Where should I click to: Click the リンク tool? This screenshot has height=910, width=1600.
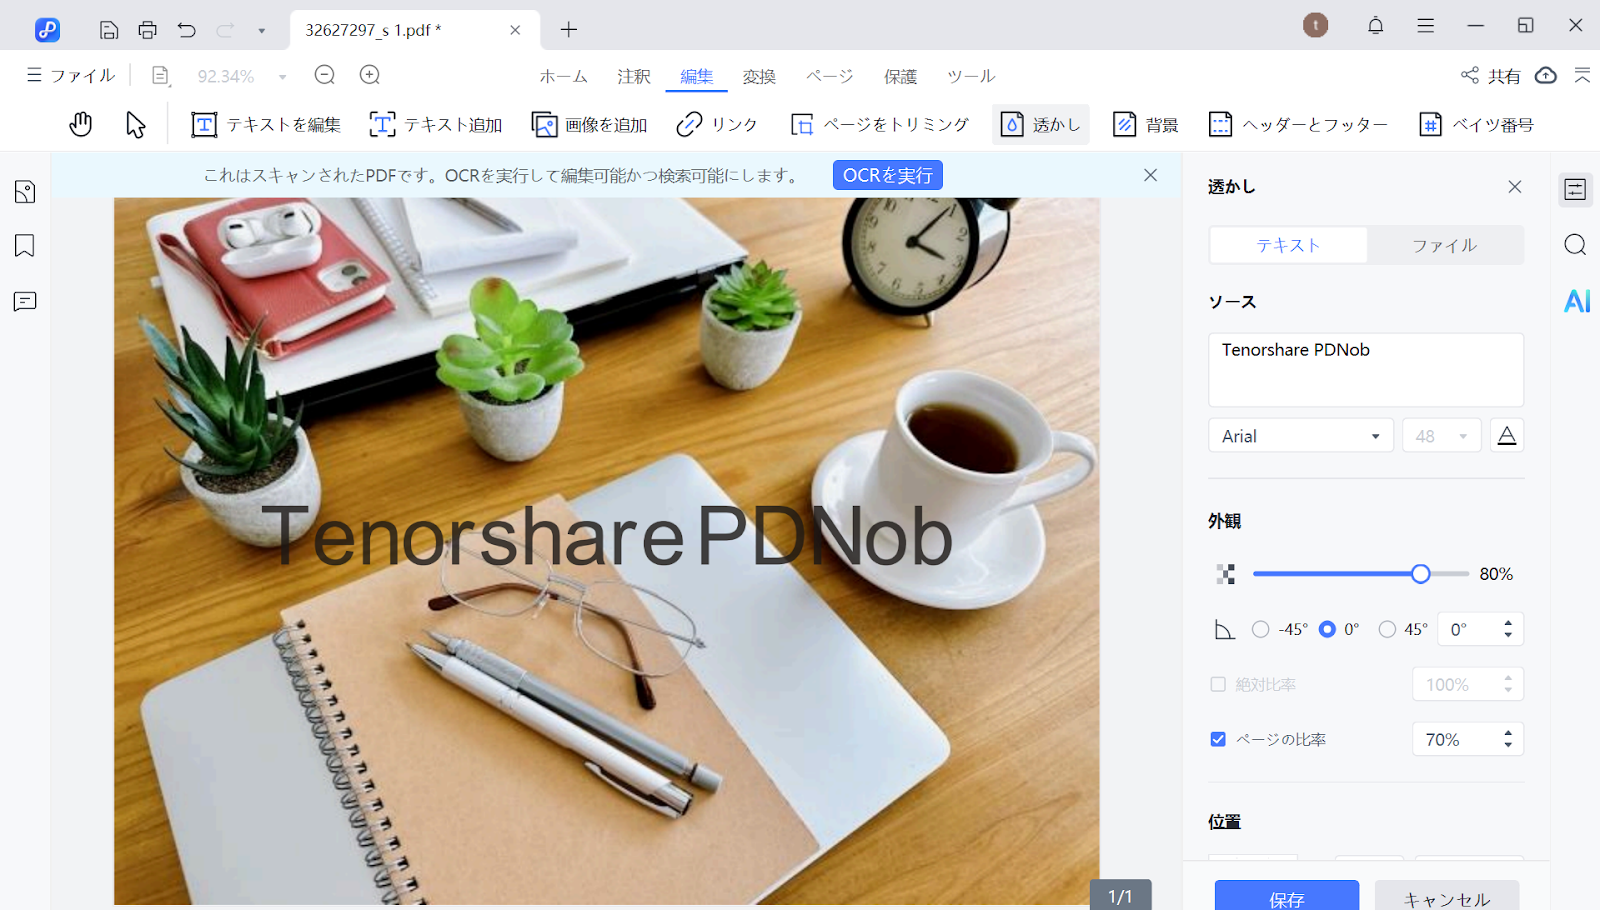click(x=716, y=124)
